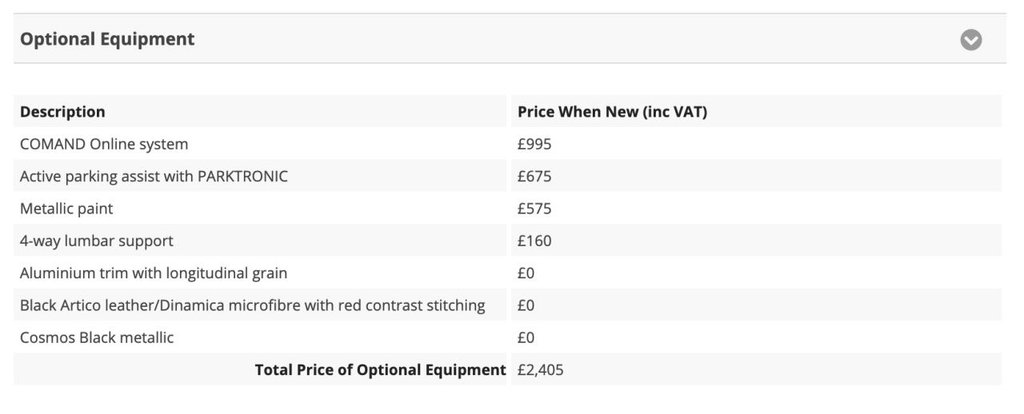Click the £160 price value
Screen dimensions: 1024x414
[534, 241]
